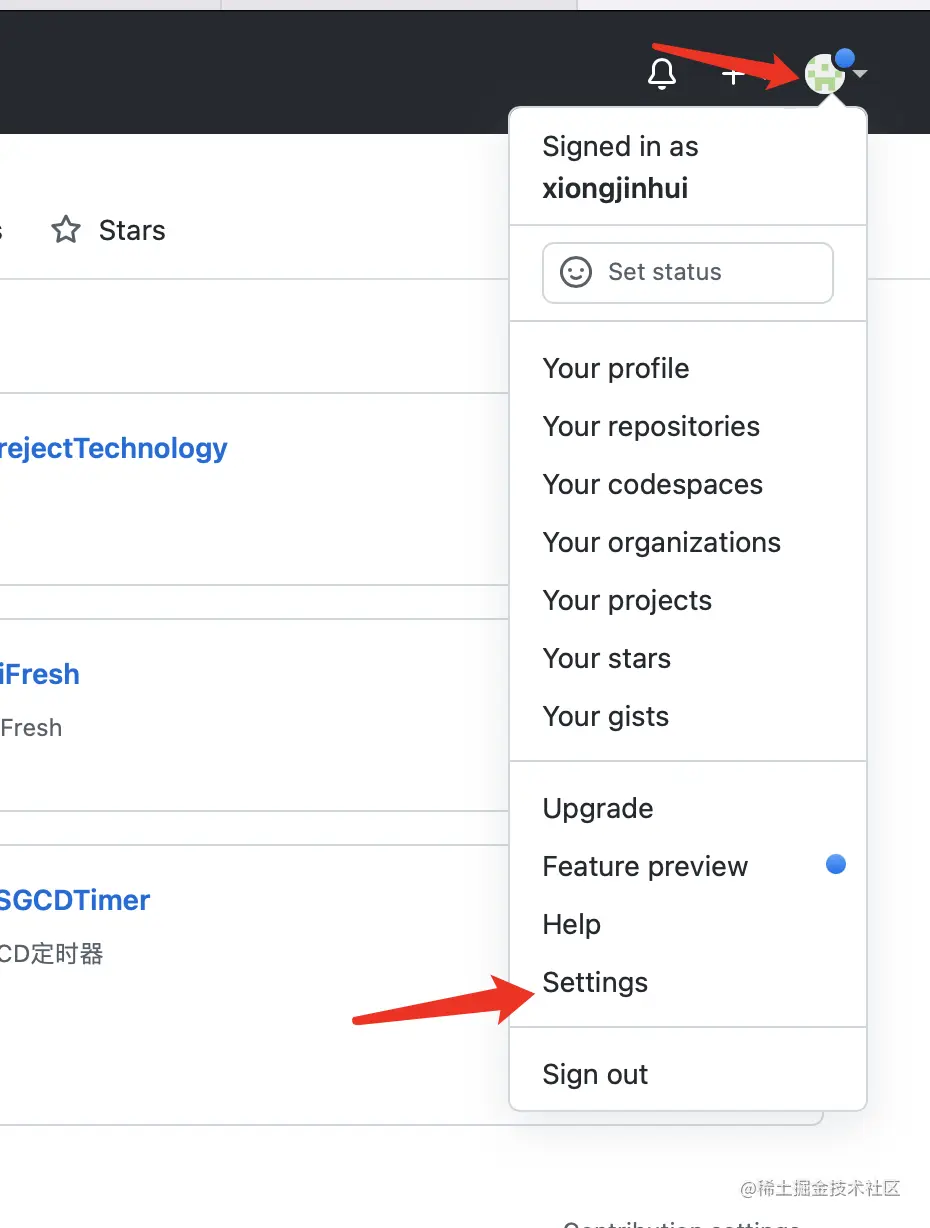Click the smiley icon in Set status
Screen dimensions: 930x1228
tap(576, 272)
